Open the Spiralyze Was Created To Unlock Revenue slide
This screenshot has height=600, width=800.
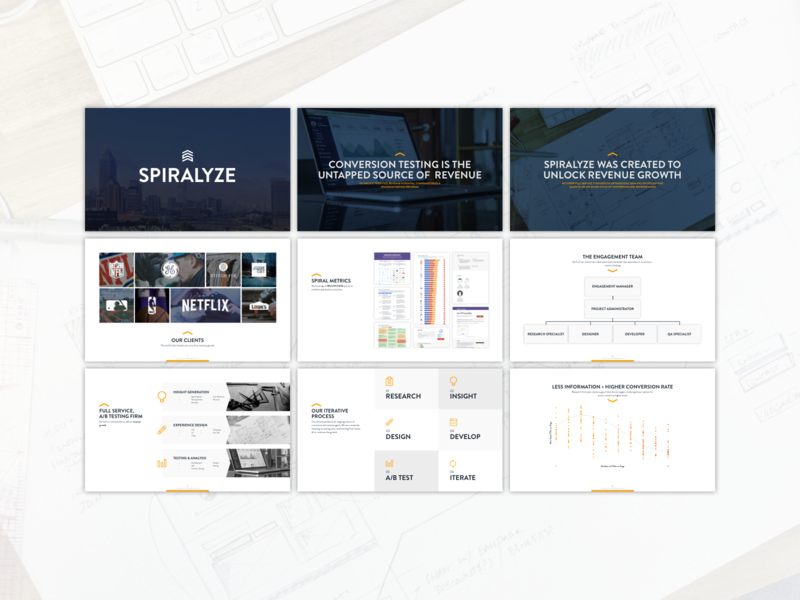pyautogui.click(x=612, y=169)
